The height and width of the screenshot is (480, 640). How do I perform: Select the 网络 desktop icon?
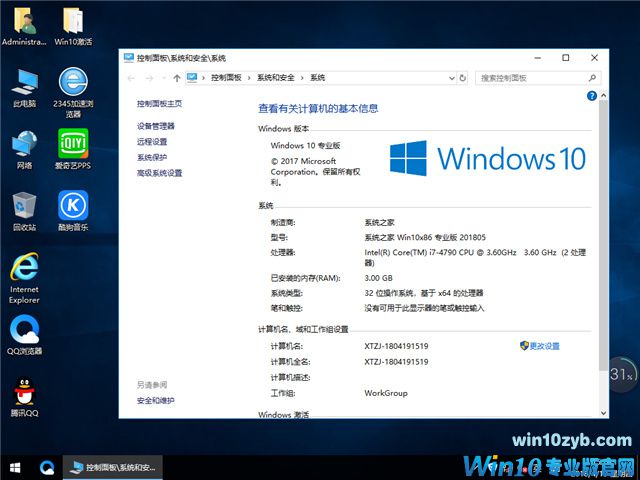pos(24,150)
